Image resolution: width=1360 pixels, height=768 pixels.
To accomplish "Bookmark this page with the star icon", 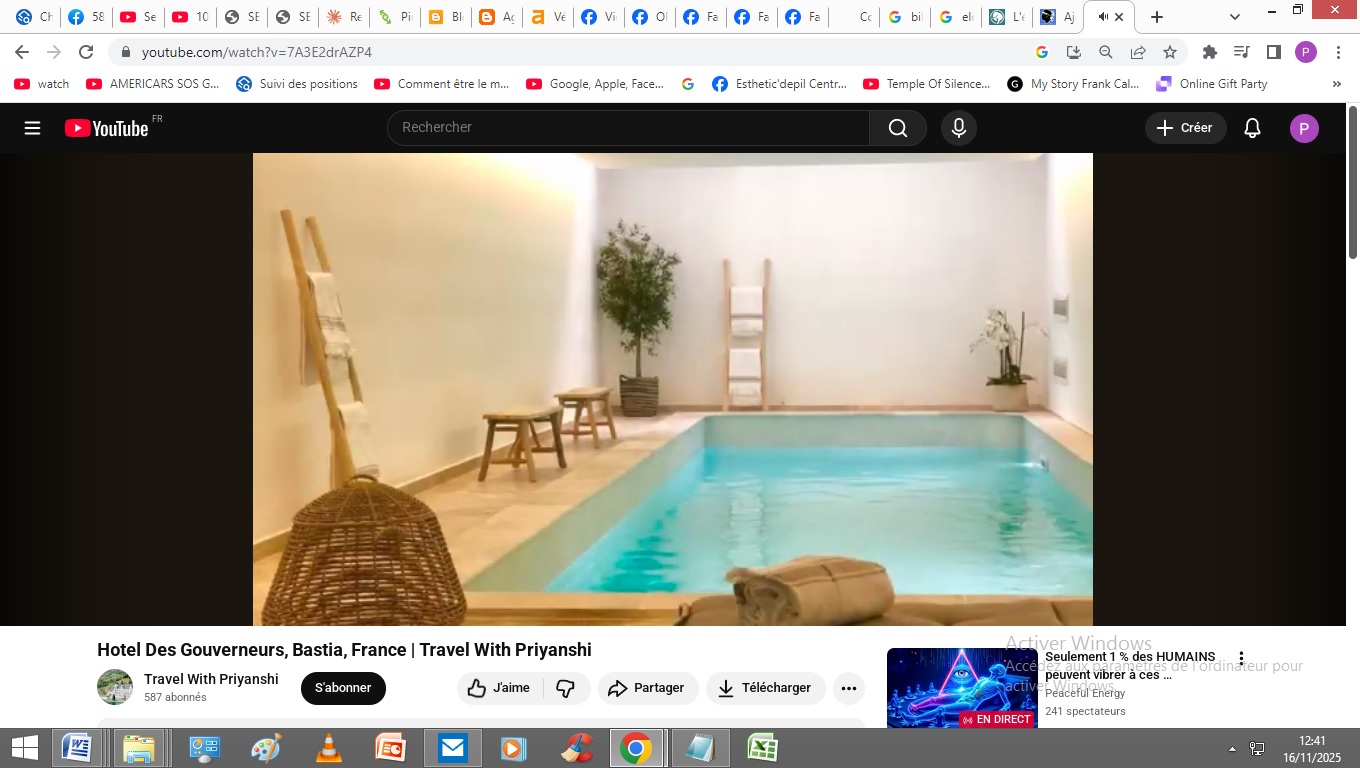I will click(x=1170, y=52).
